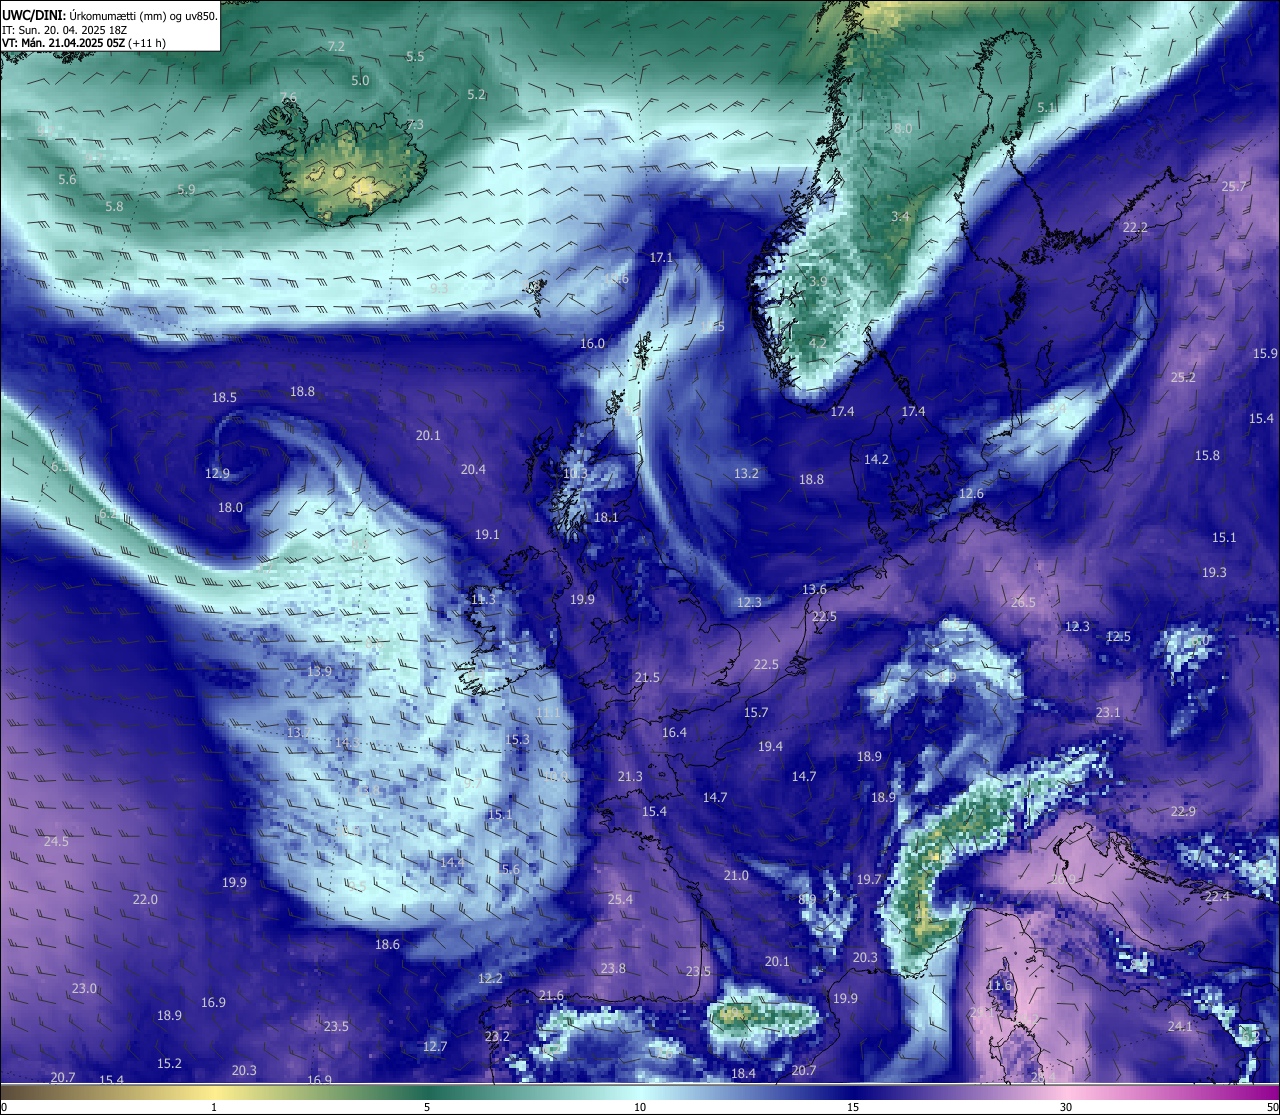Click the map value 21.0
The image size is (1280, 1115).
tap(736, 876)
